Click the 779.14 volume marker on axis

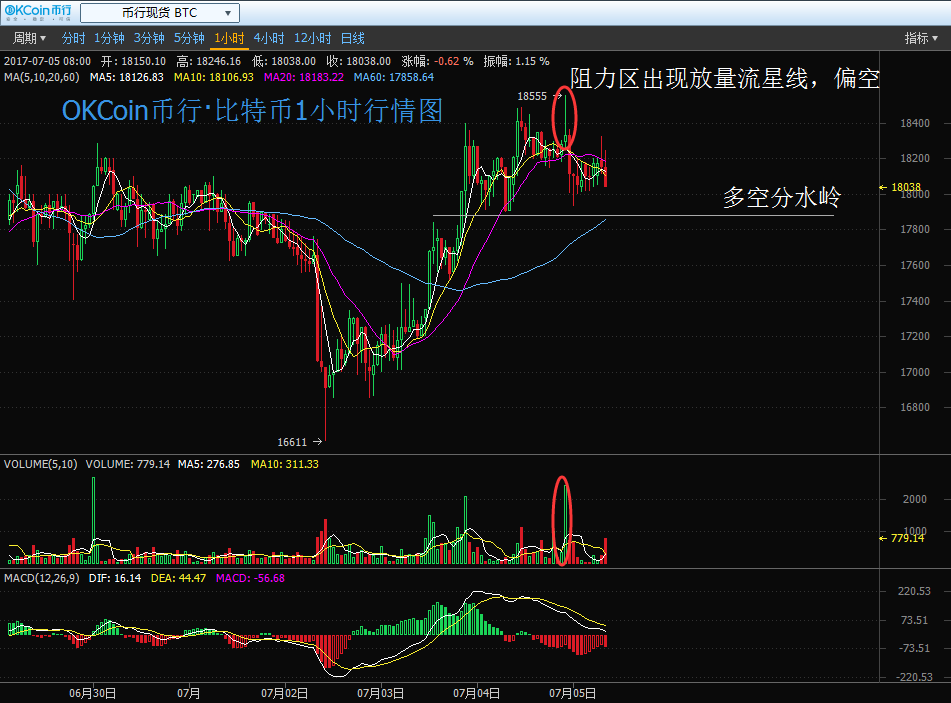click(906, 538)
